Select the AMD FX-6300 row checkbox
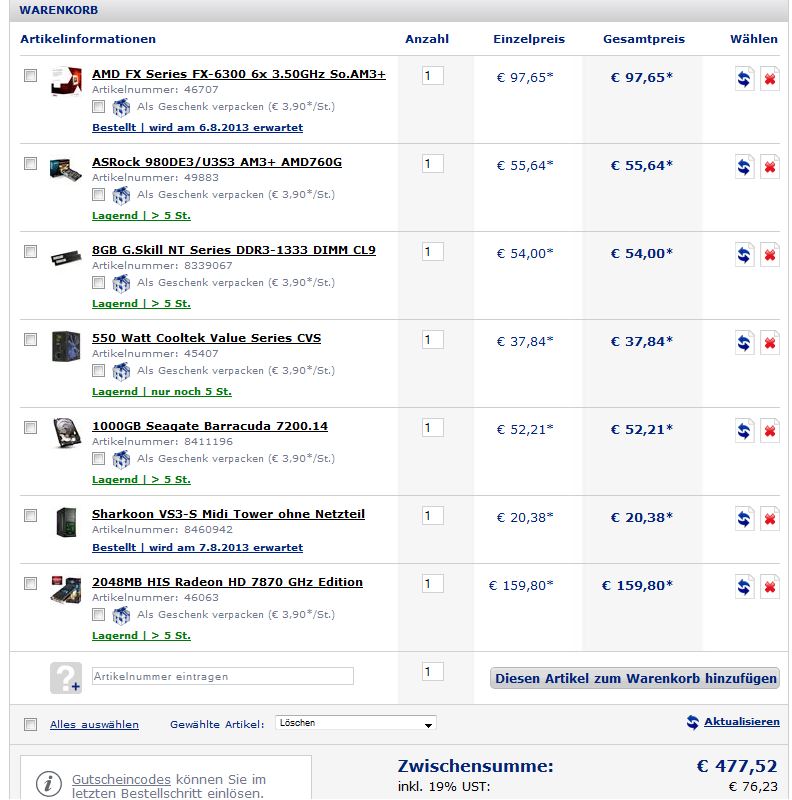Viewport: 792px width, 800px height. [x=31, y=76]
